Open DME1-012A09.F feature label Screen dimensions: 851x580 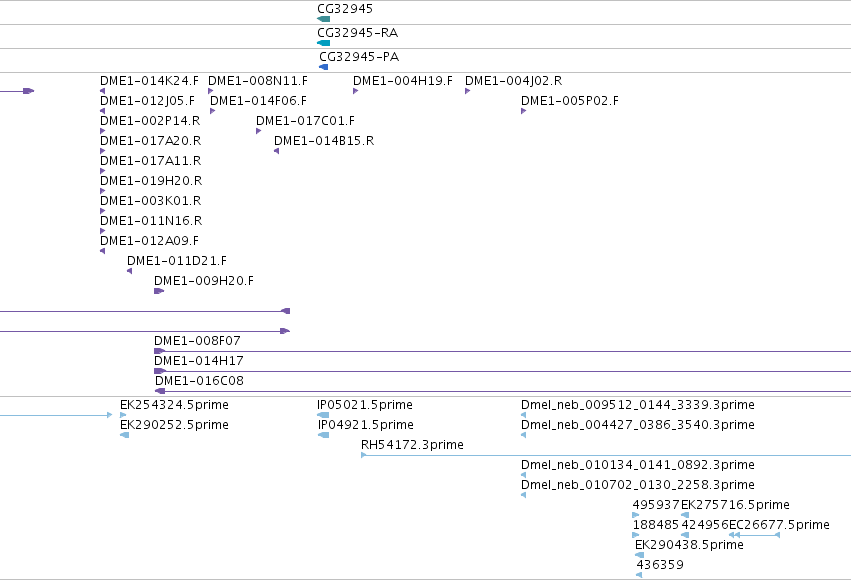click(x=149, y=241)
